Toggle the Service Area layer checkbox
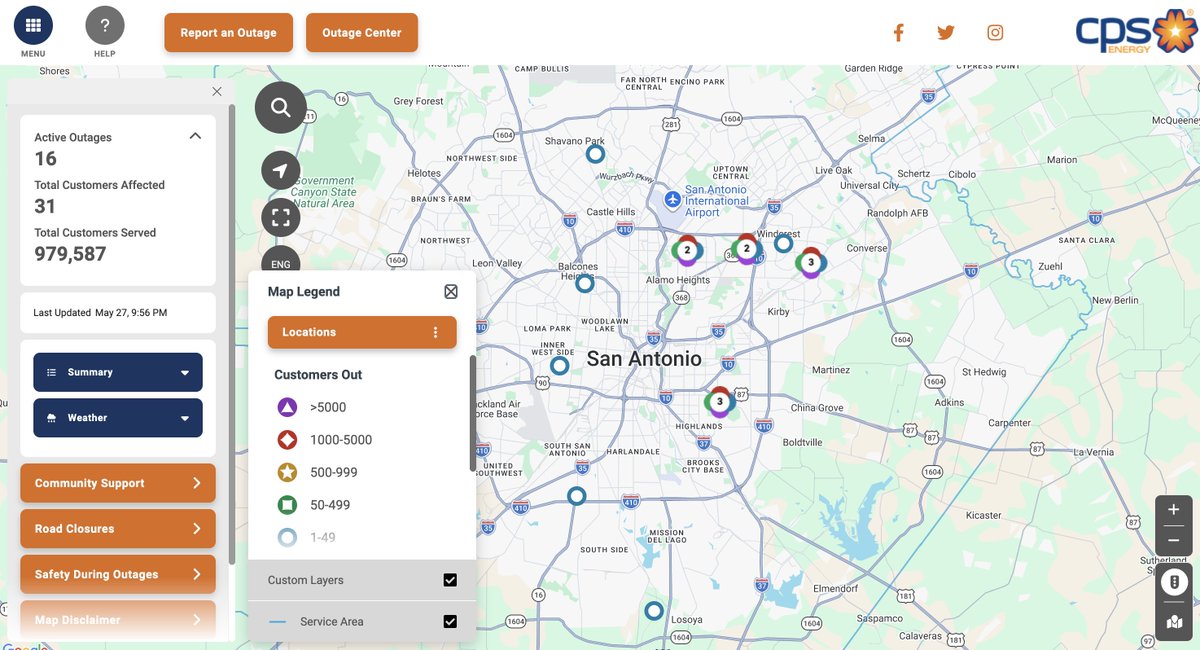The image size is (1200, 650). tap(450, 622)
